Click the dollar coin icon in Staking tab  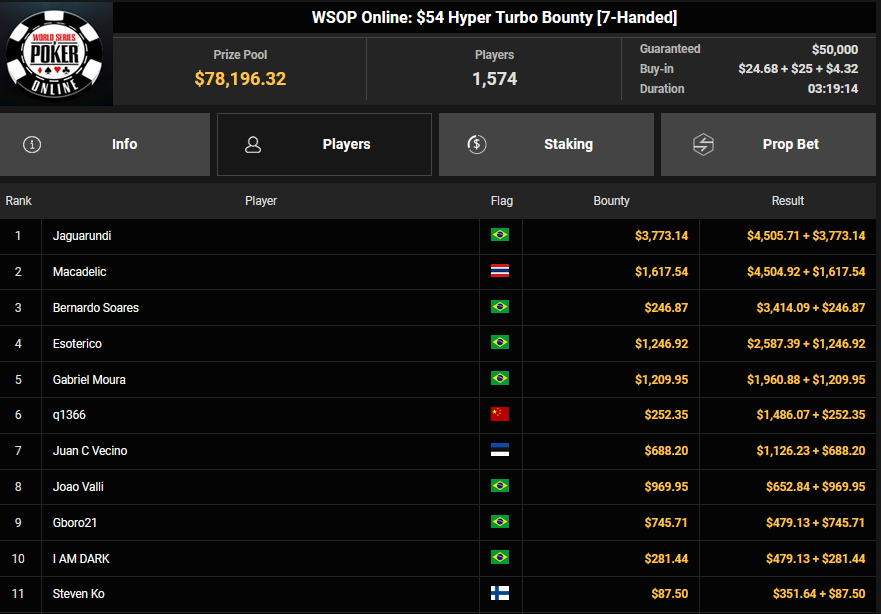[477, 144]
